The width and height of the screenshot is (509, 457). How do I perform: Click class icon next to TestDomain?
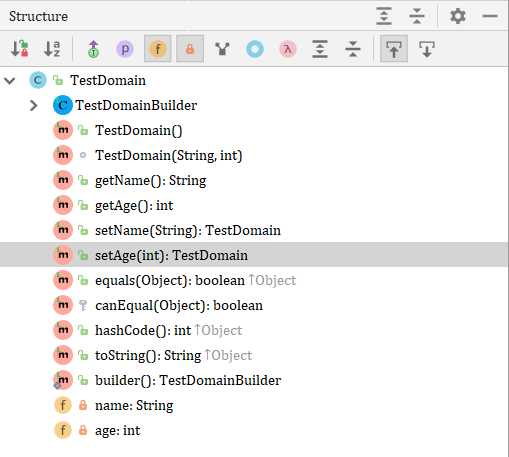pyautogui.click(x=38, y=80)
